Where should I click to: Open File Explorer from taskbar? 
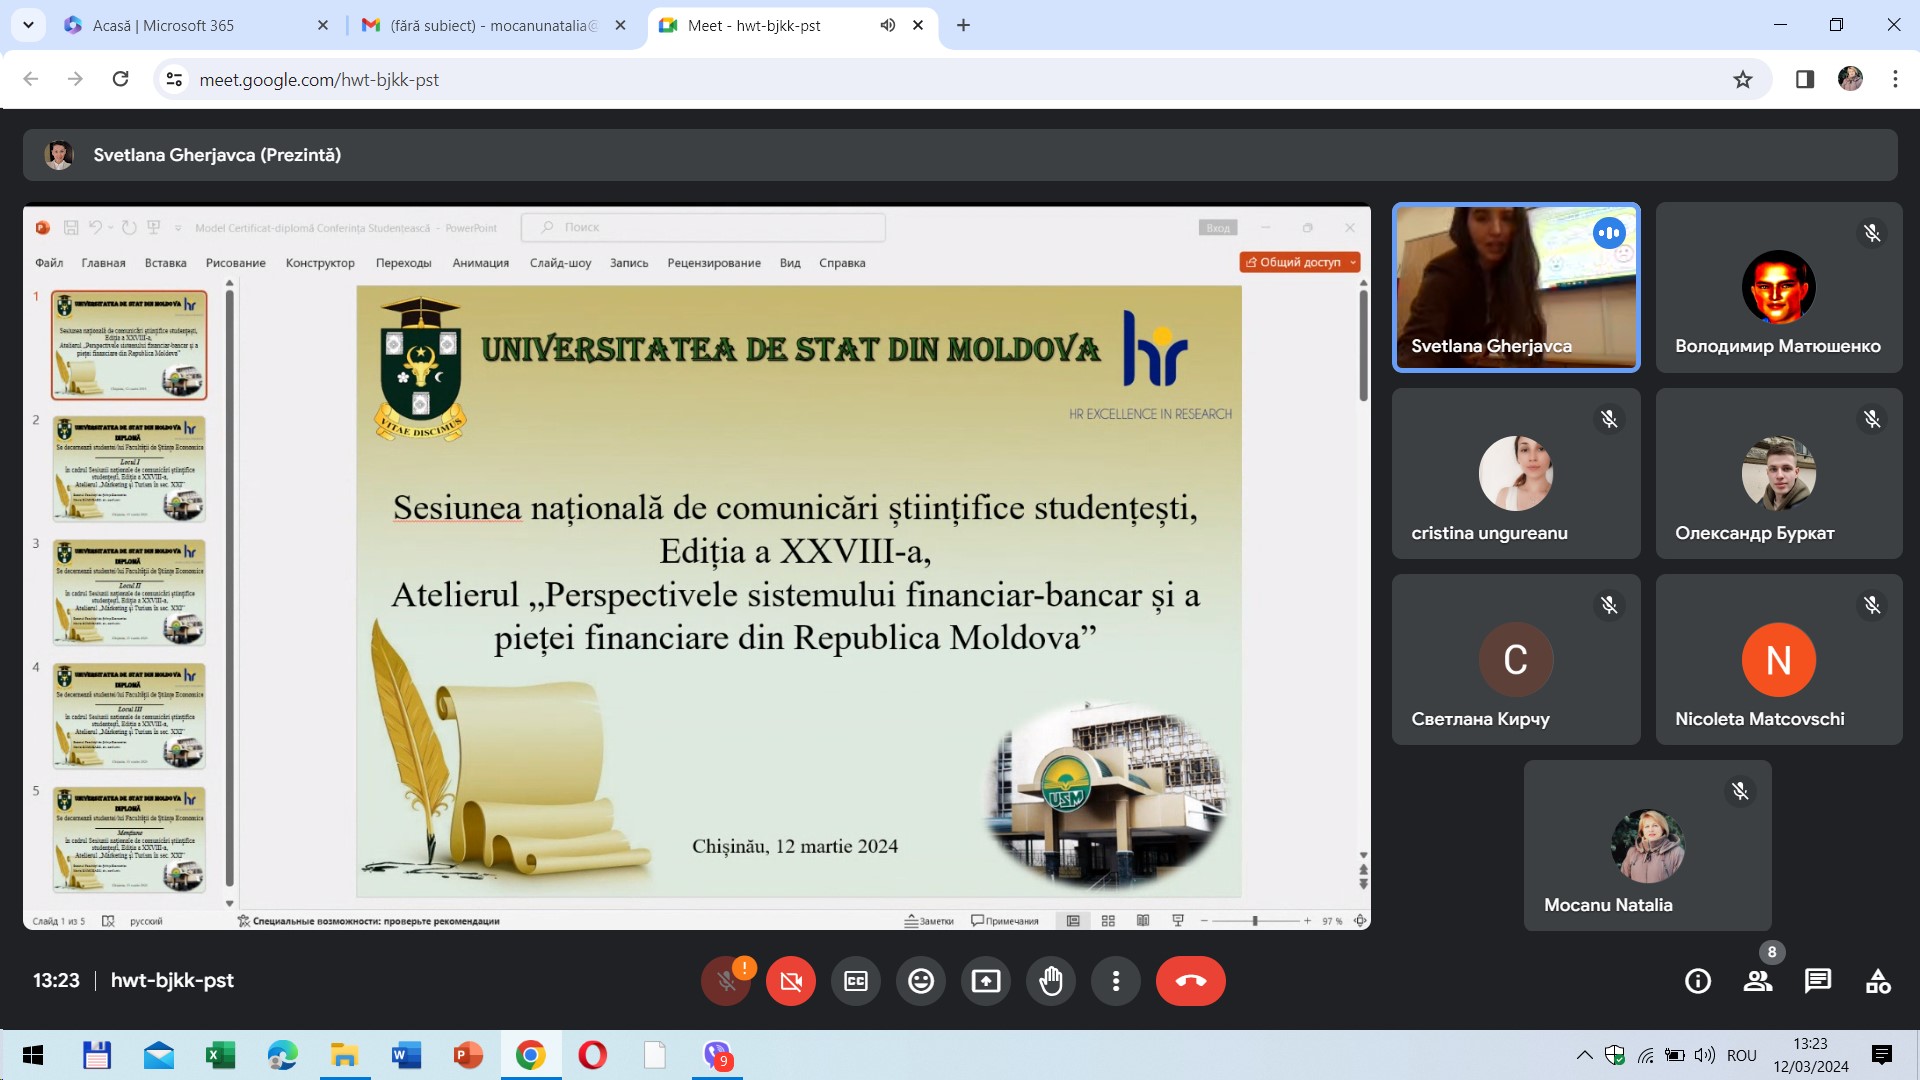(x=344, y=1055)
